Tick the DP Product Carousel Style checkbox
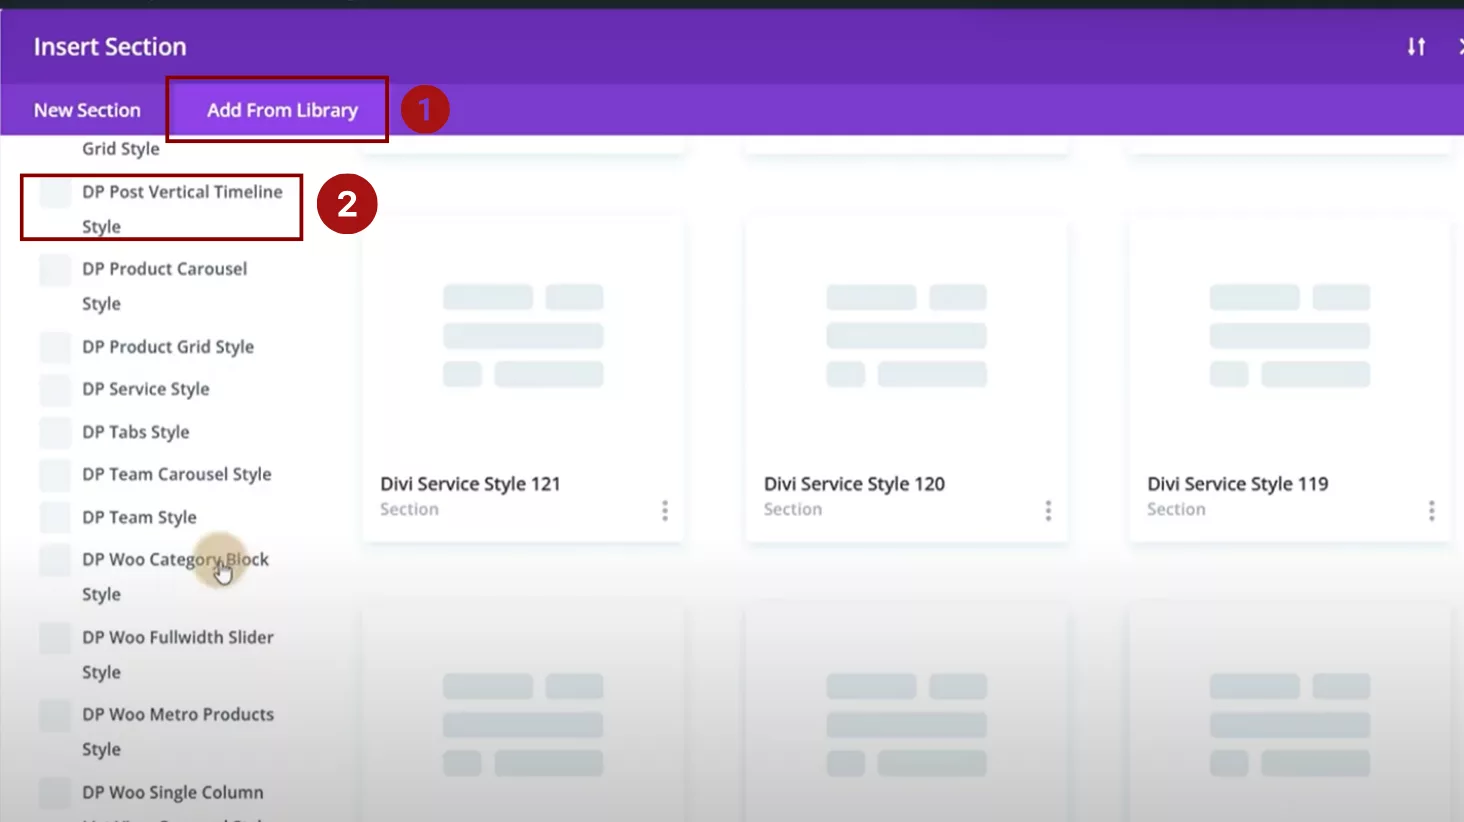 pos(55,269)
